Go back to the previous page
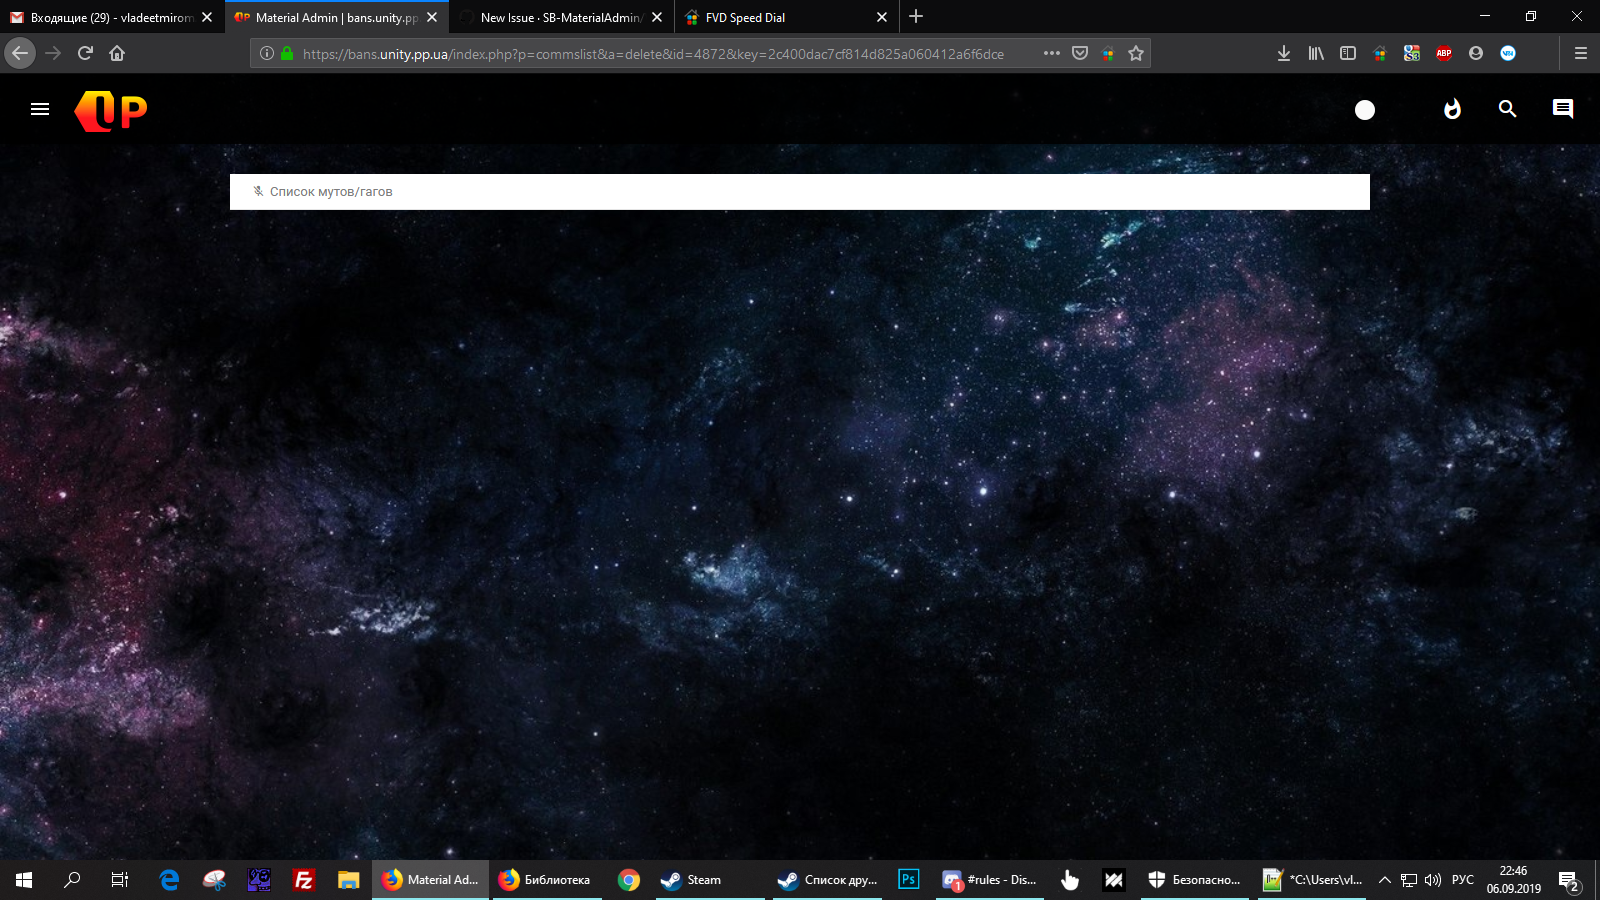1600x900 pixels. [x=20, y=53]
